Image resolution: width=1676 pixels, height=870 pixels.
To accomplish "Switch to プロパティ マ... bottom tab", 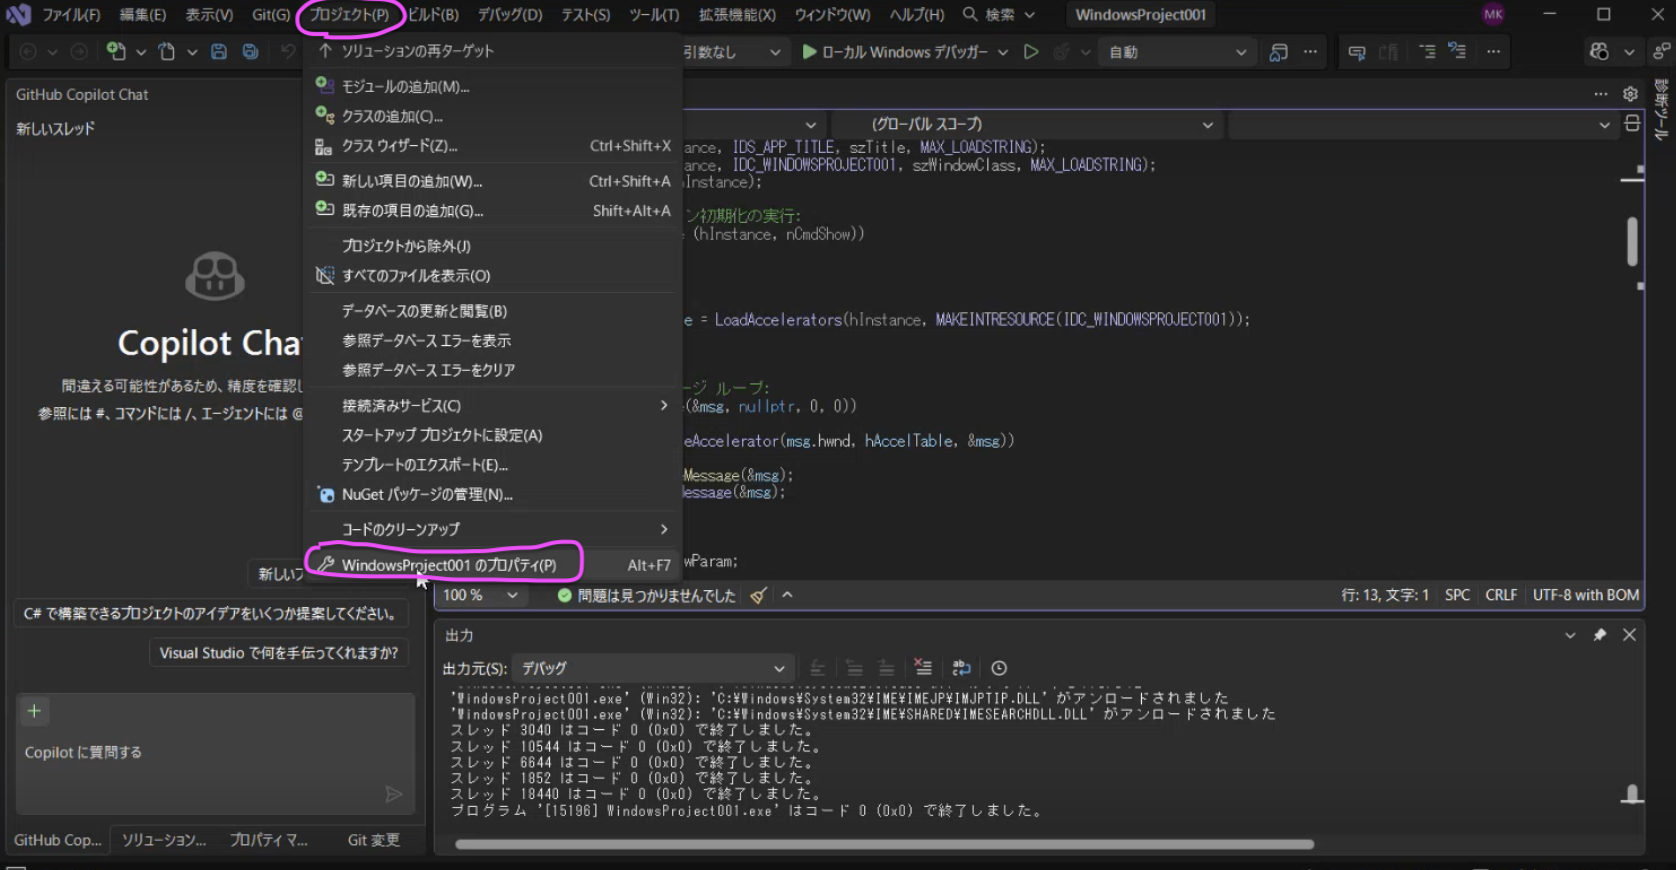I will [x=269, y=840].
